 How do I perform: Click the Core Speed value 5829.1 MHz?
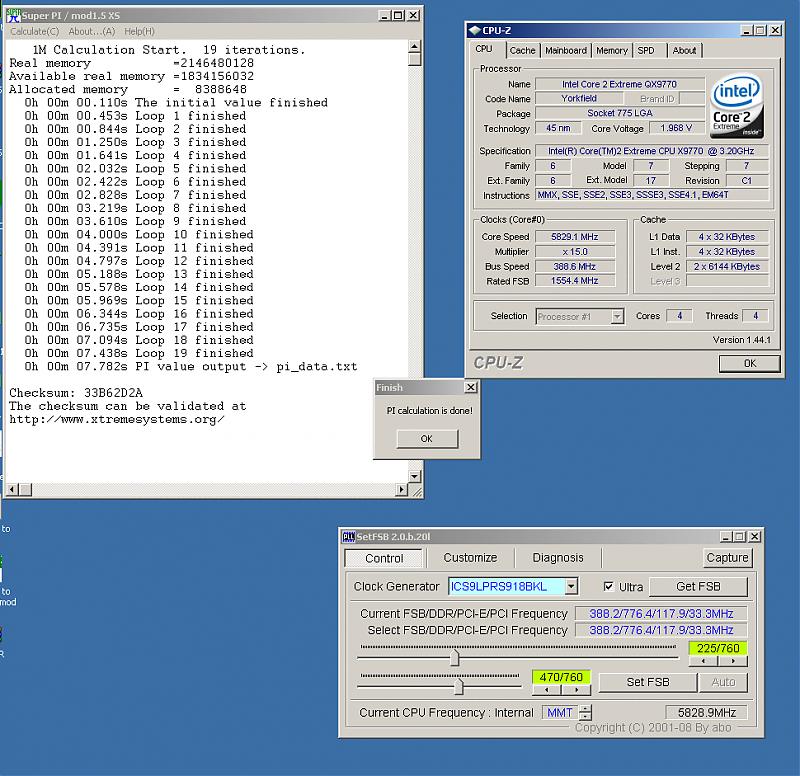click(x=575, y=237)
